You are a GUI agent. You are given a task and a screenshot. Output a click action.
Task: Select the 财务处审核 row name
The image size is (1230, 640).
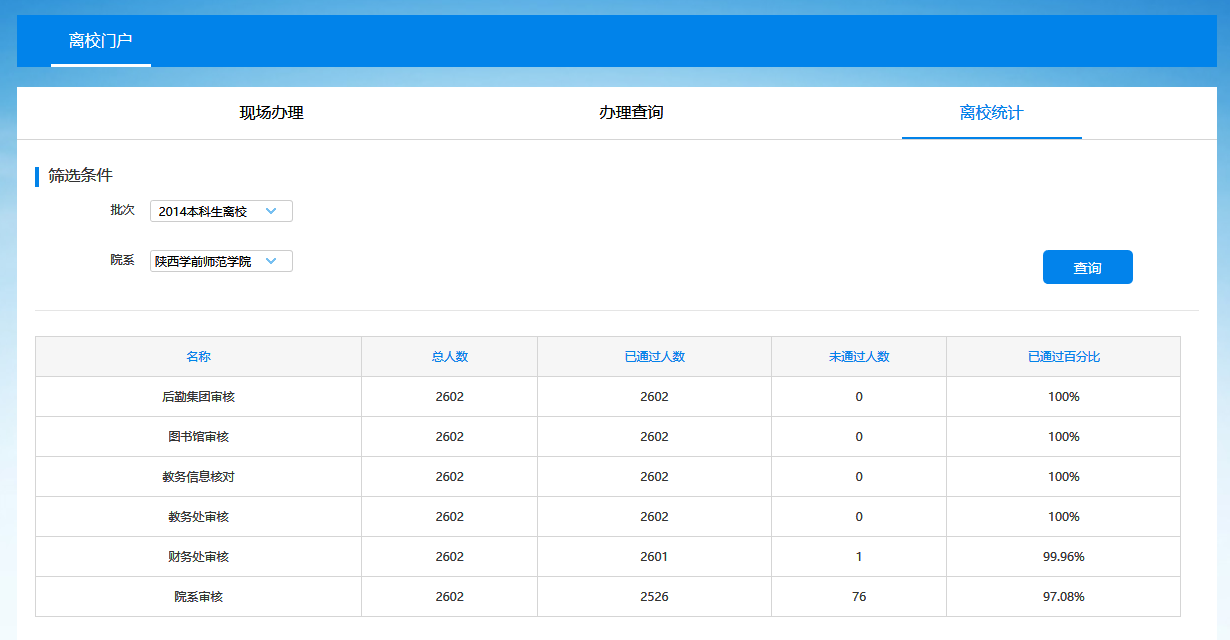pyautogui.click(x=198, y=557)
